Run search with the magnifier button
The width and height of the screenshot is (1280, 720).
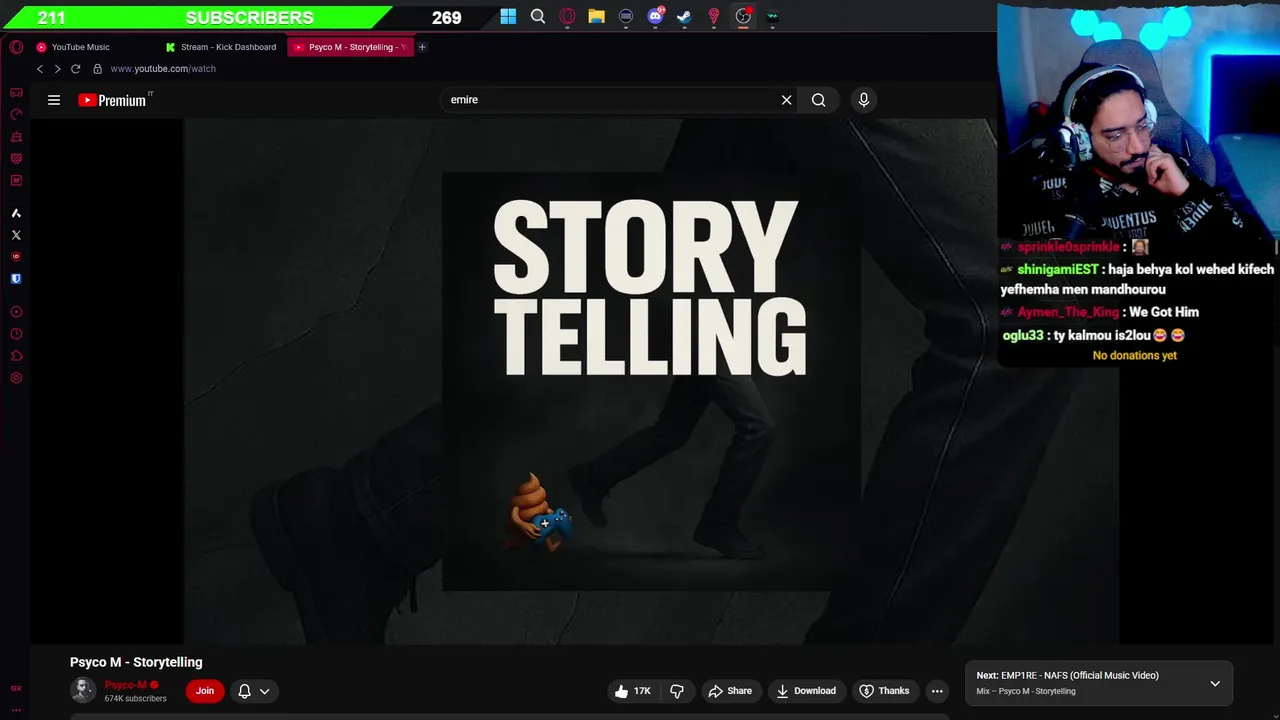pos(819,100)
